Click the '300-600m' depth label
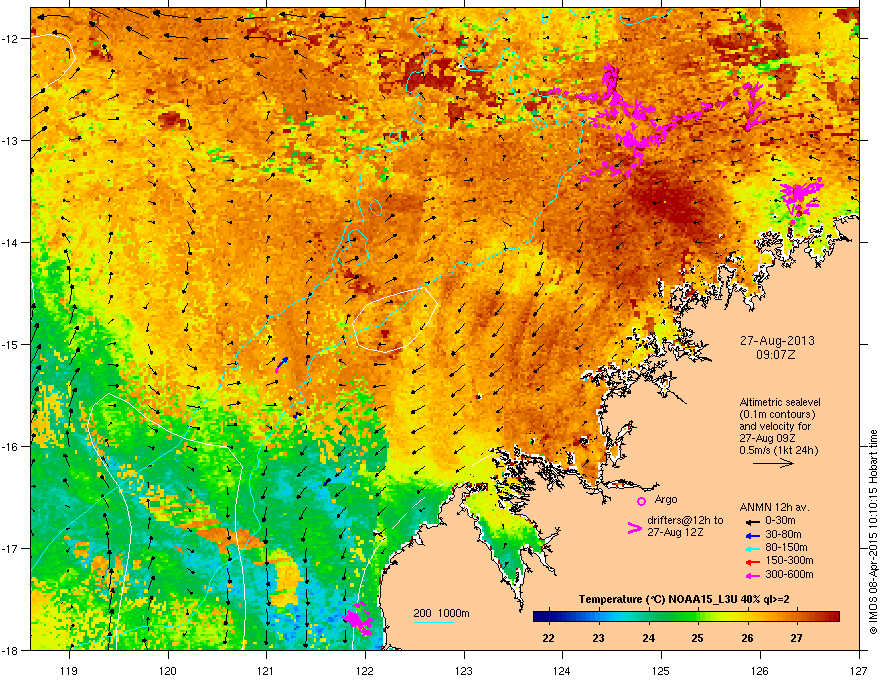880x680 pixels. [789, 575]
